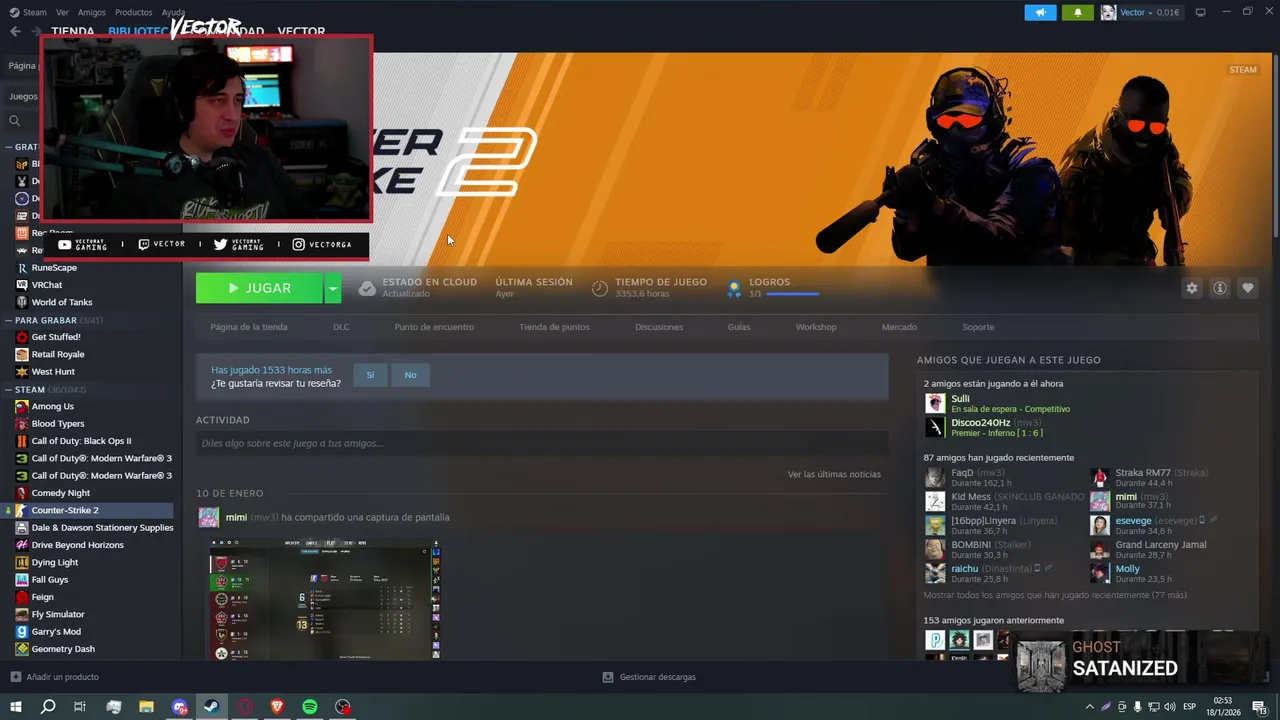Screen dimensions: 1280x720
Task: Open Tienda de puntos tab
Action: [x=554, y=327]
